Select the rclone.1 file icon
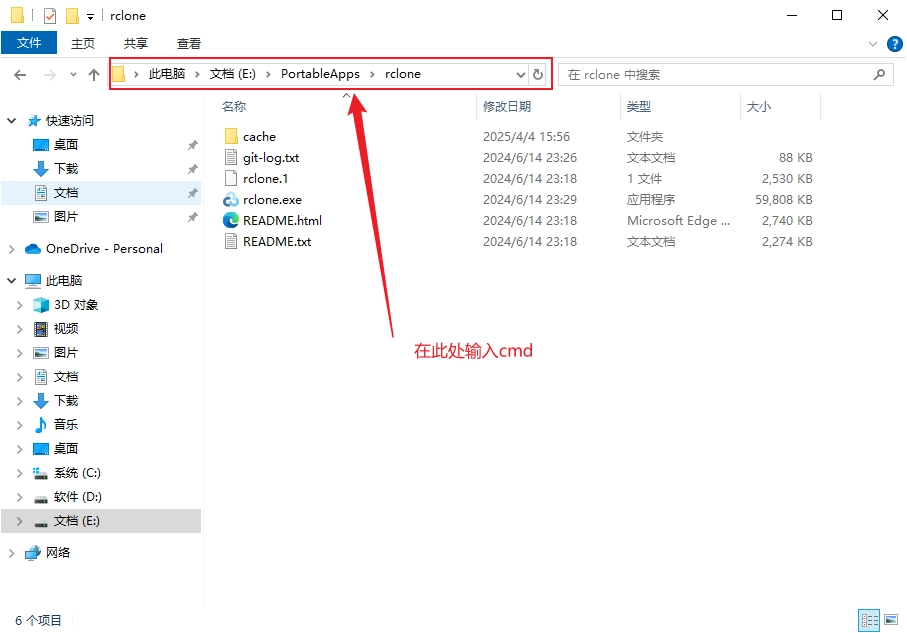This screenshot has width=907, height=633. [231, 178]
